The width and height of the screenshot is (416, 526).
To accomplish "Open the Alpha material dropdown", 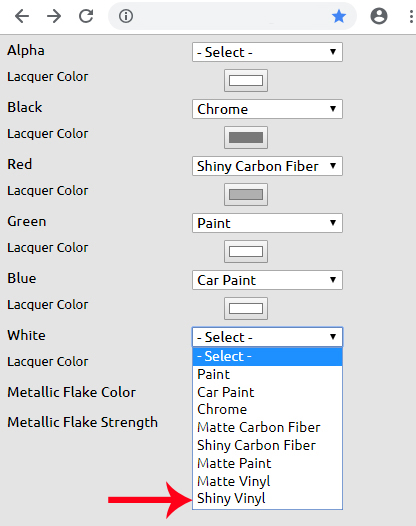I will [x=267, y=52].
